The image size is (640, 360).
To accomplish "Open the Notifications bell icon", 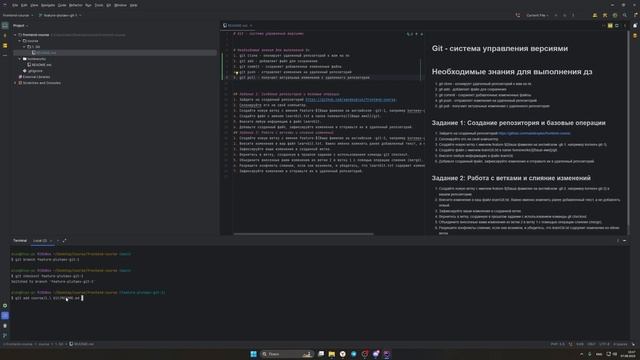I will point(635,25).
